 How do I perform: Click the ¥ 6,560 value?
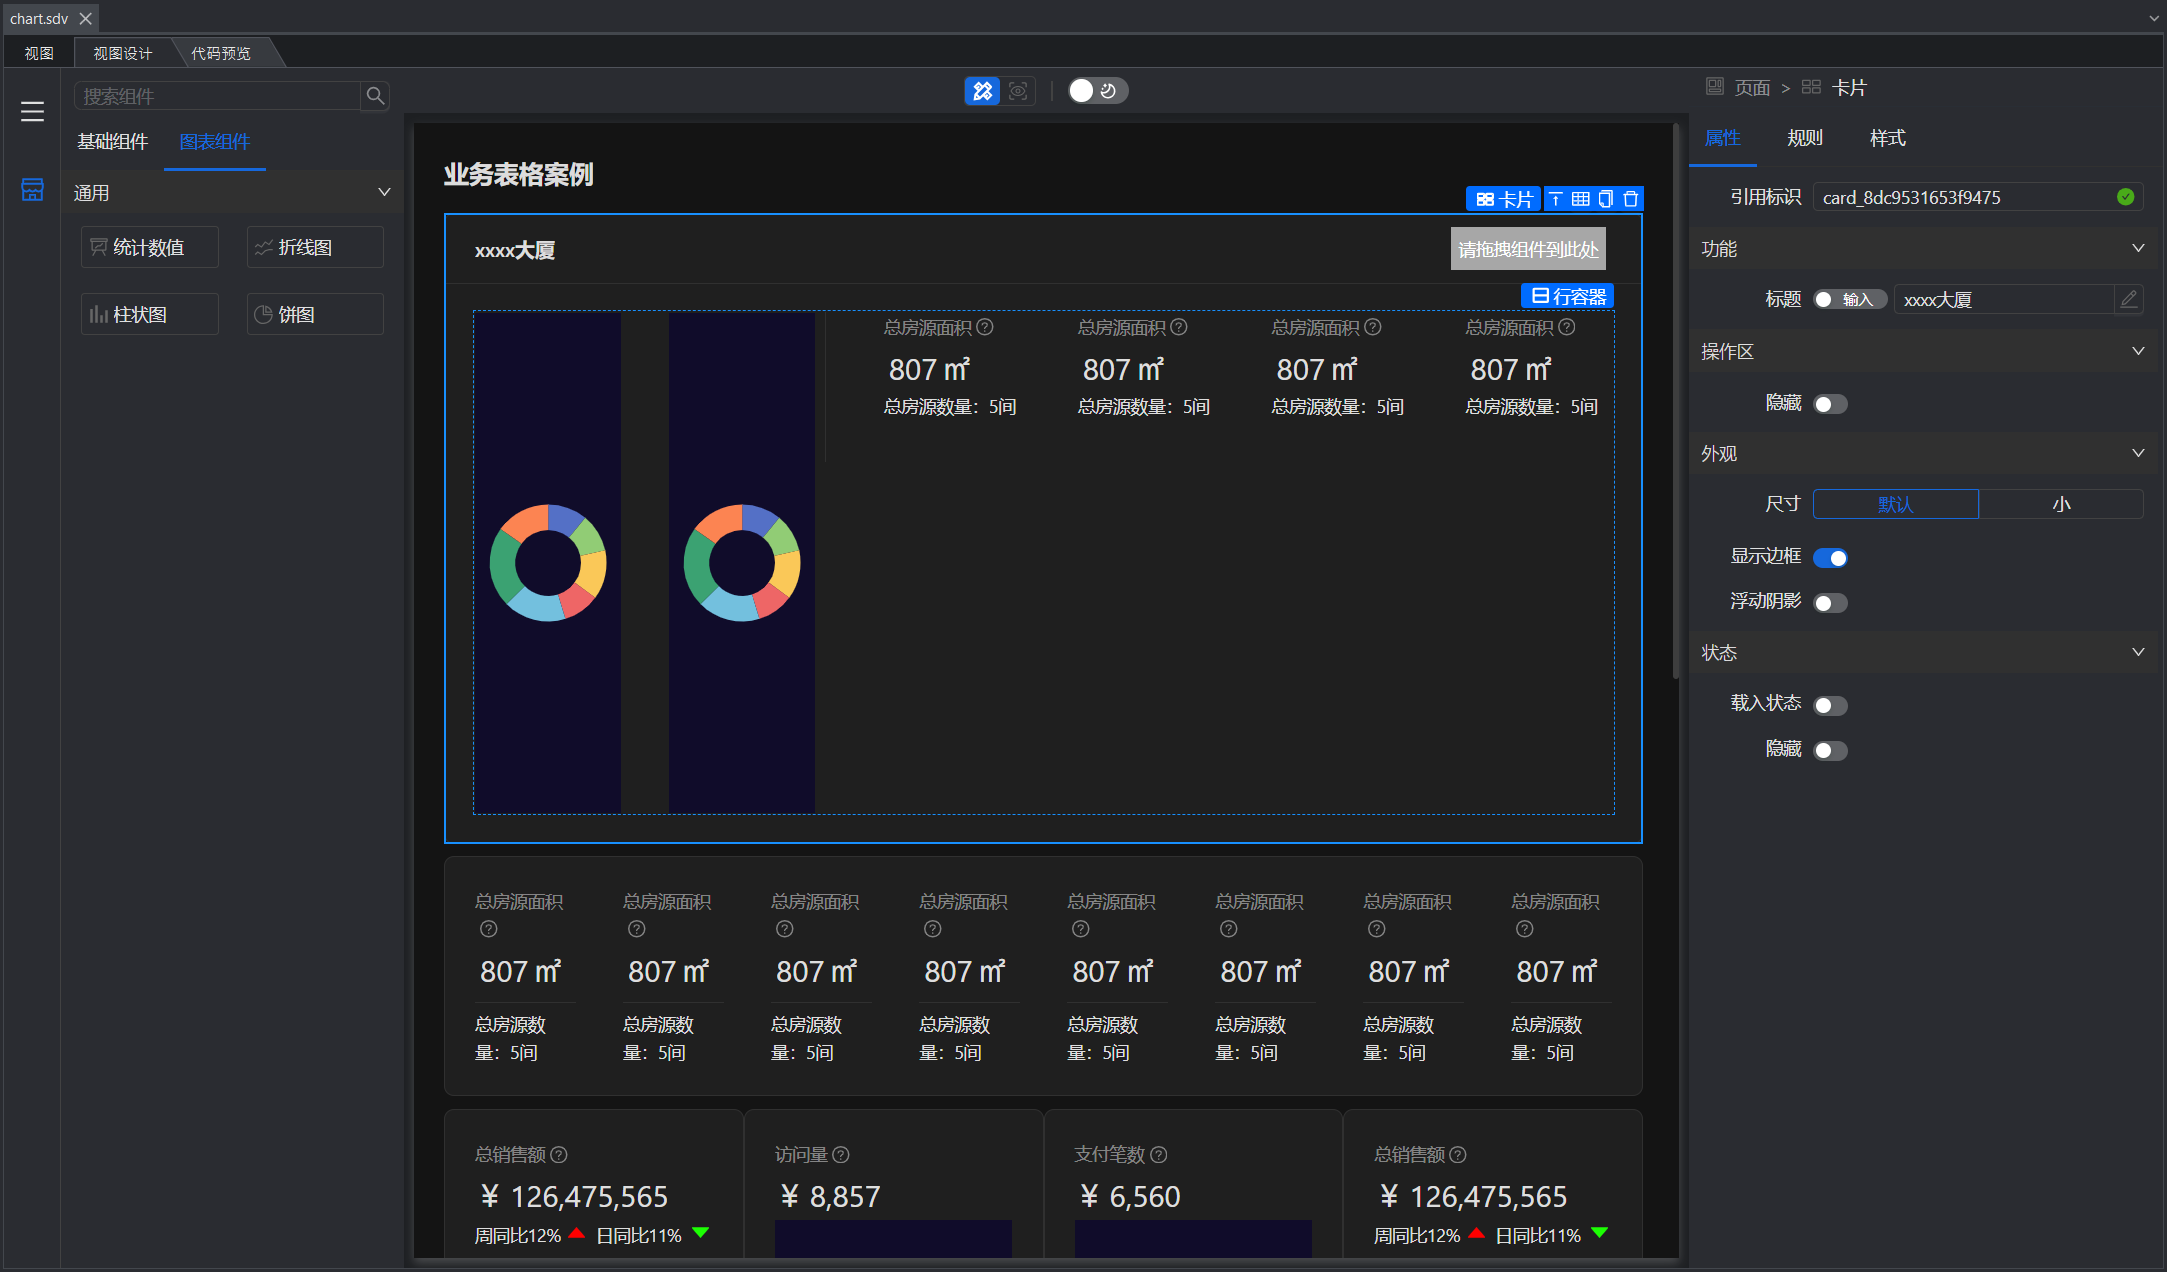click(x=1130, y=1196)
